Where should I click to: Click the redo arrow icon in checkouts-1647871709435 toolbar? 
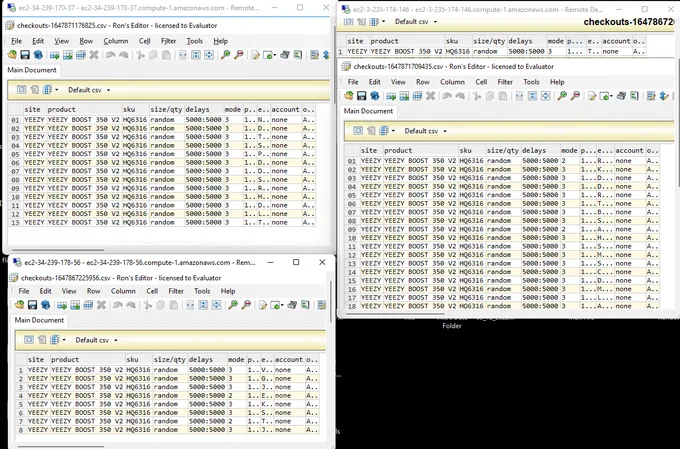pos(460,96)
